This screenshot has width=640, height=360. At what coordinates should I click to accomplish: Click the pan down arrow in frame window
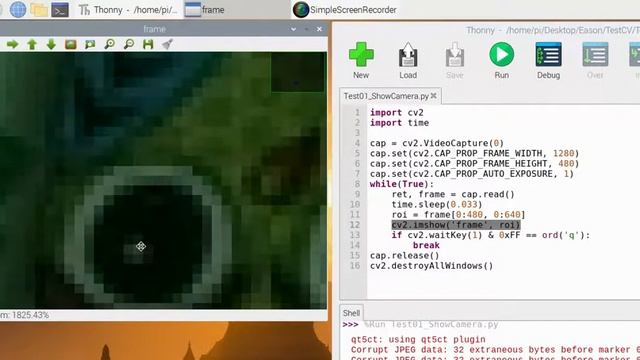pyautogui.click(x=51, y=44)
